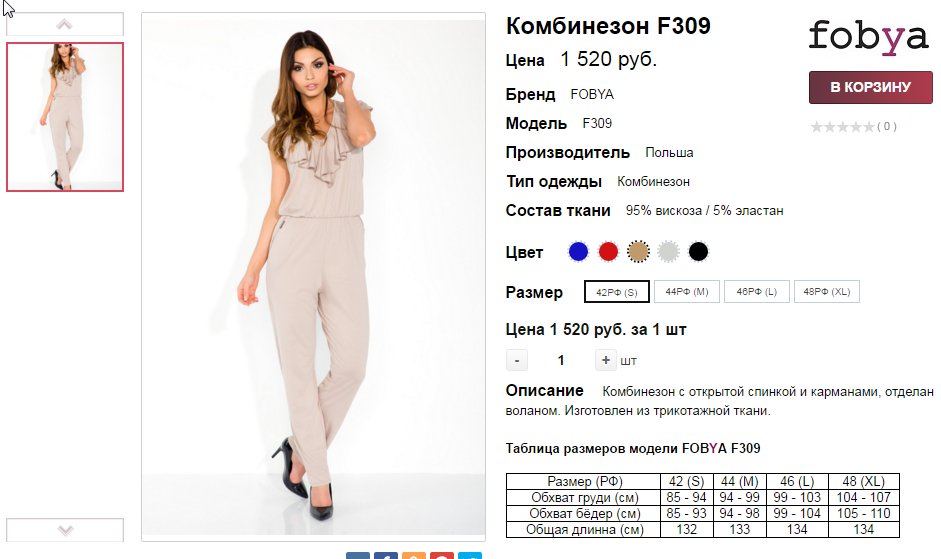The width and height of the screenshot is (941, 559).
Task: Add item with В КОРЗИНУ button
Action: [x=871, y=88]
